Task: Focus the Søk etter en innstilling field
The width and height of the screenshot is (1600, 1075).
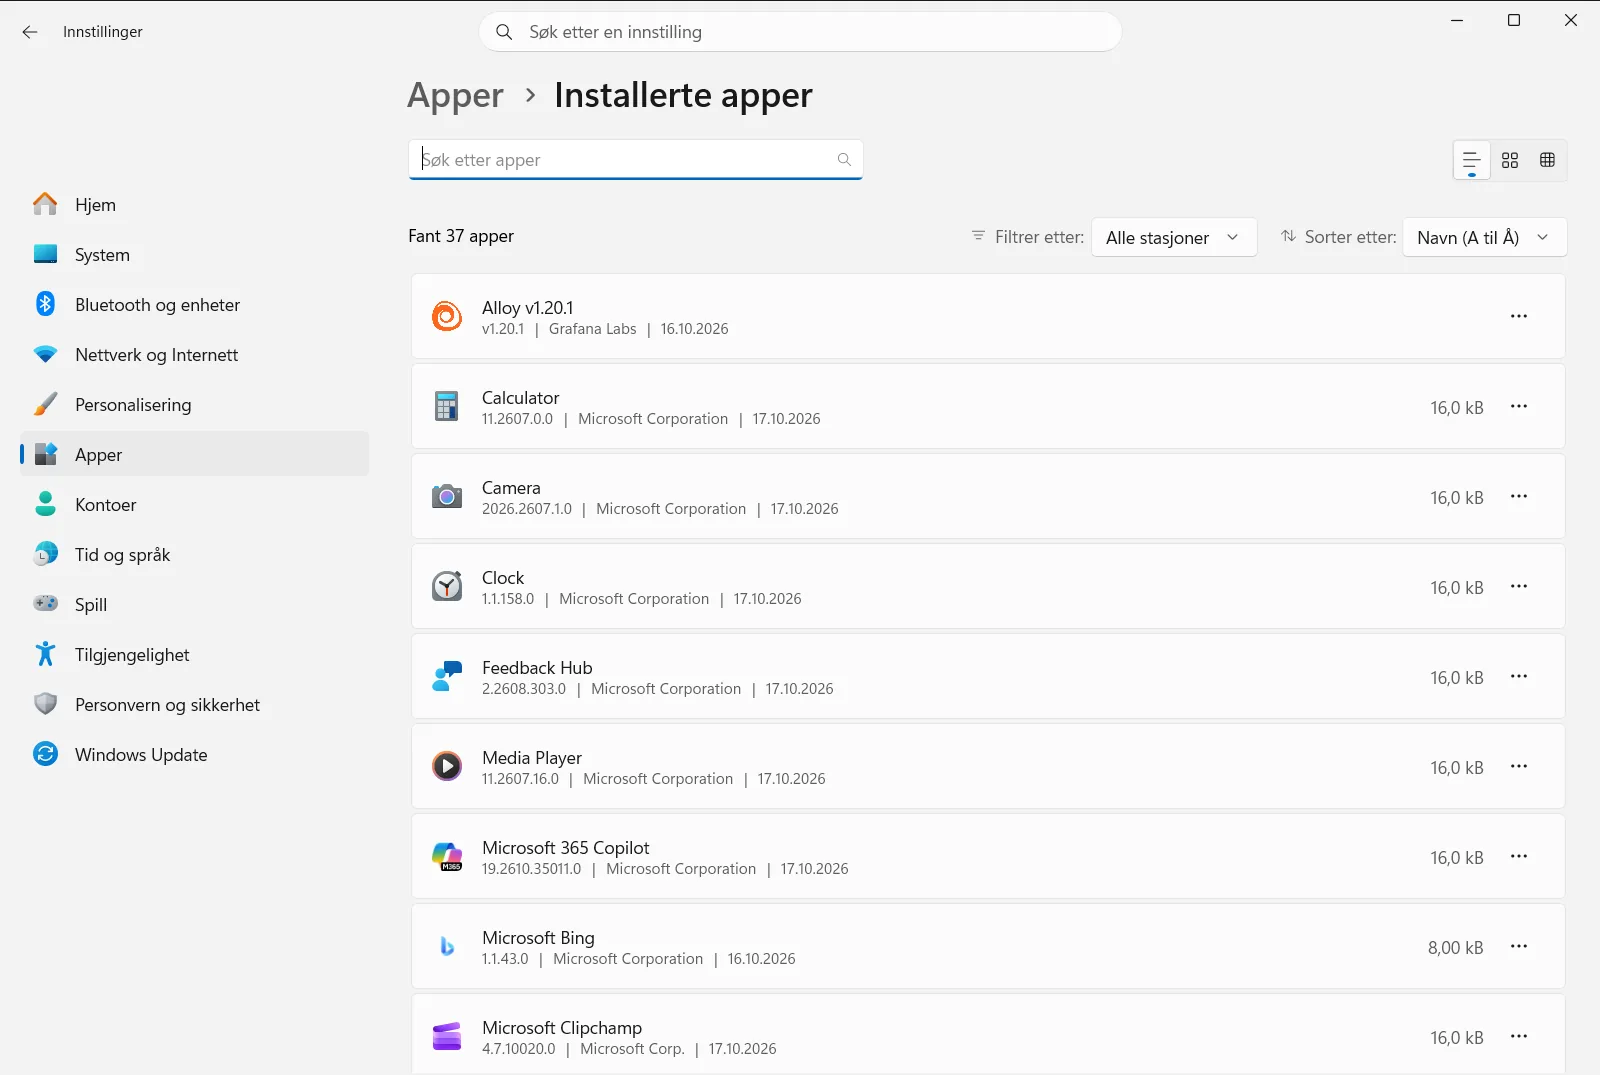Action: 800,32
